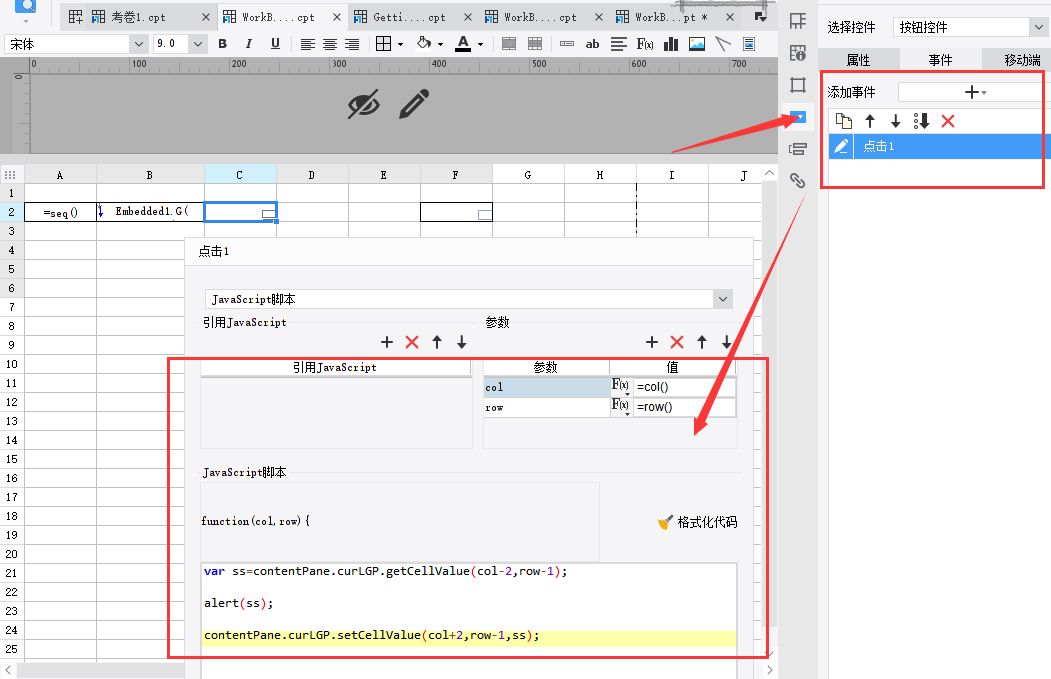Switch to the Getti....cpt tab
The width and height of the screenshot is (1051, 679).
(x=410, y=17)
